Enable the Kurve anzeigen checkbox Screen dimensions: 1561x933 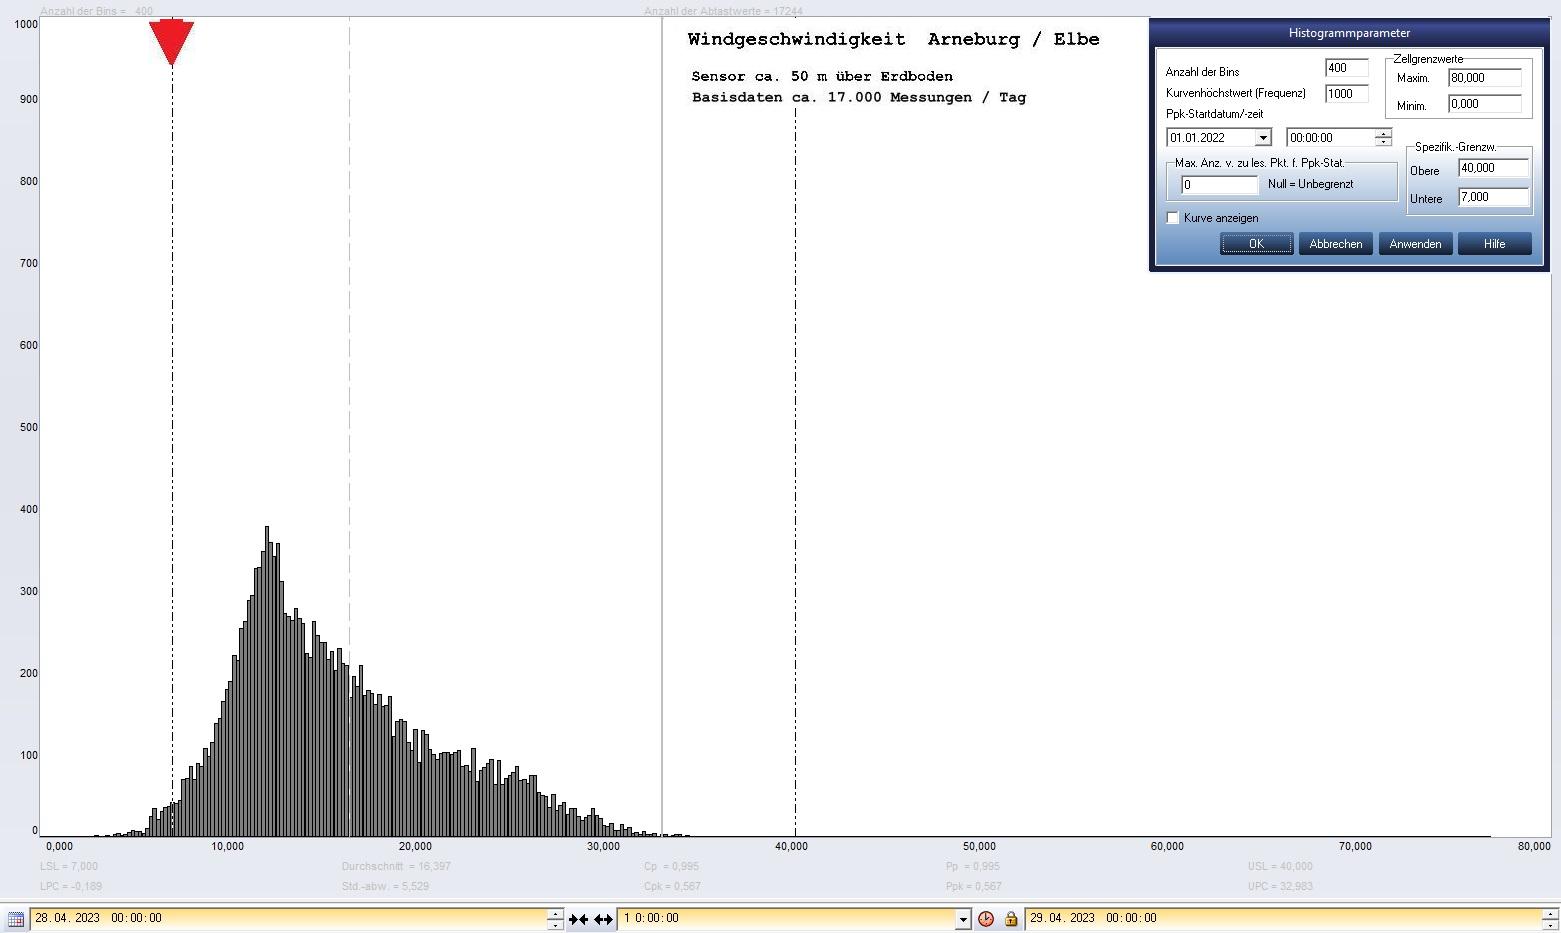(x=1173, y=218)
